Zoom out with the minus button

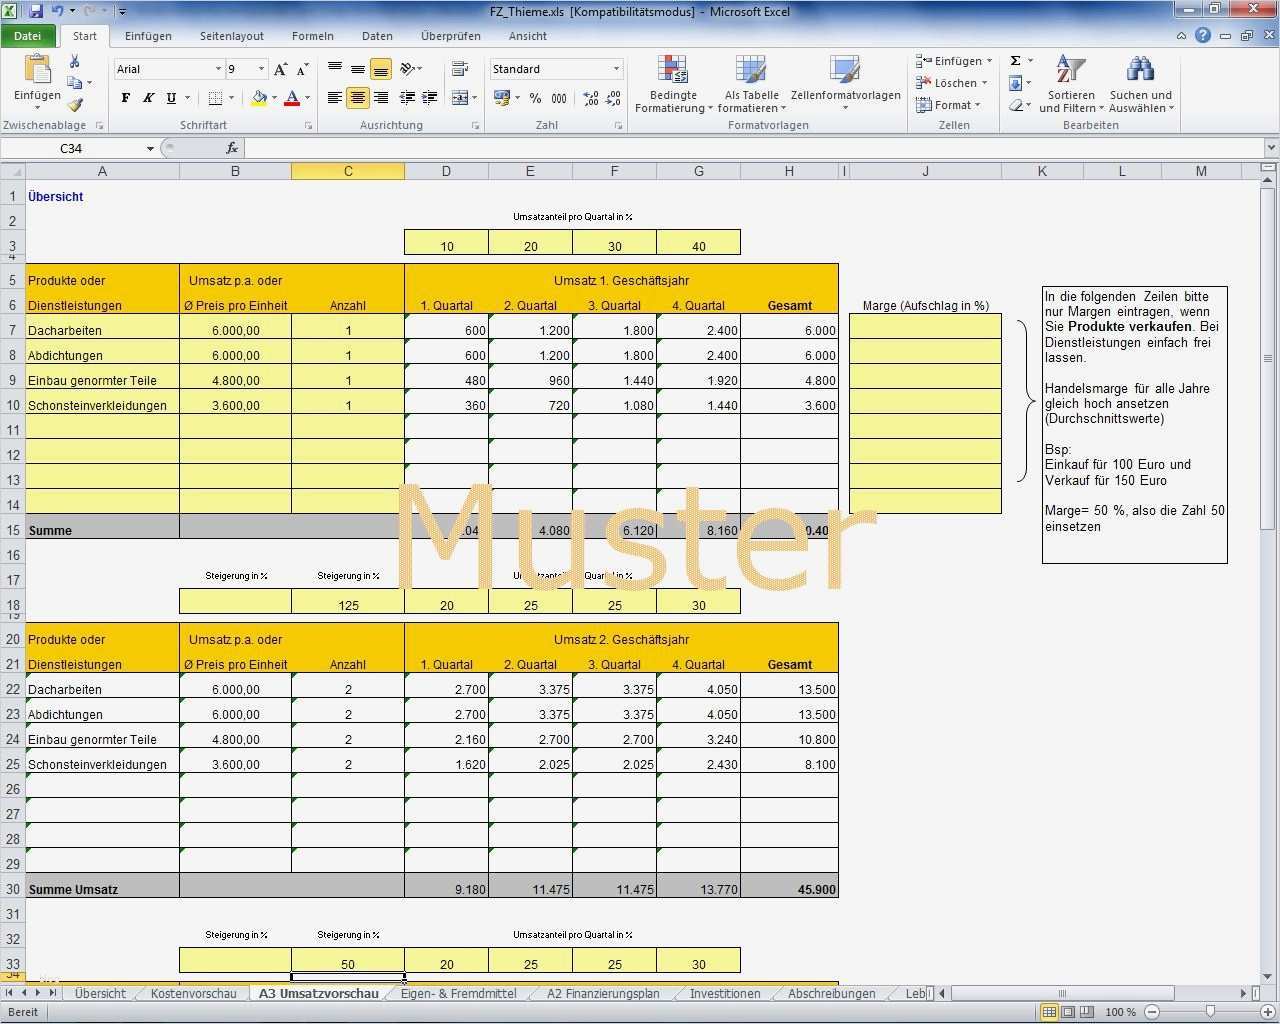[x=1153, y=1012]
